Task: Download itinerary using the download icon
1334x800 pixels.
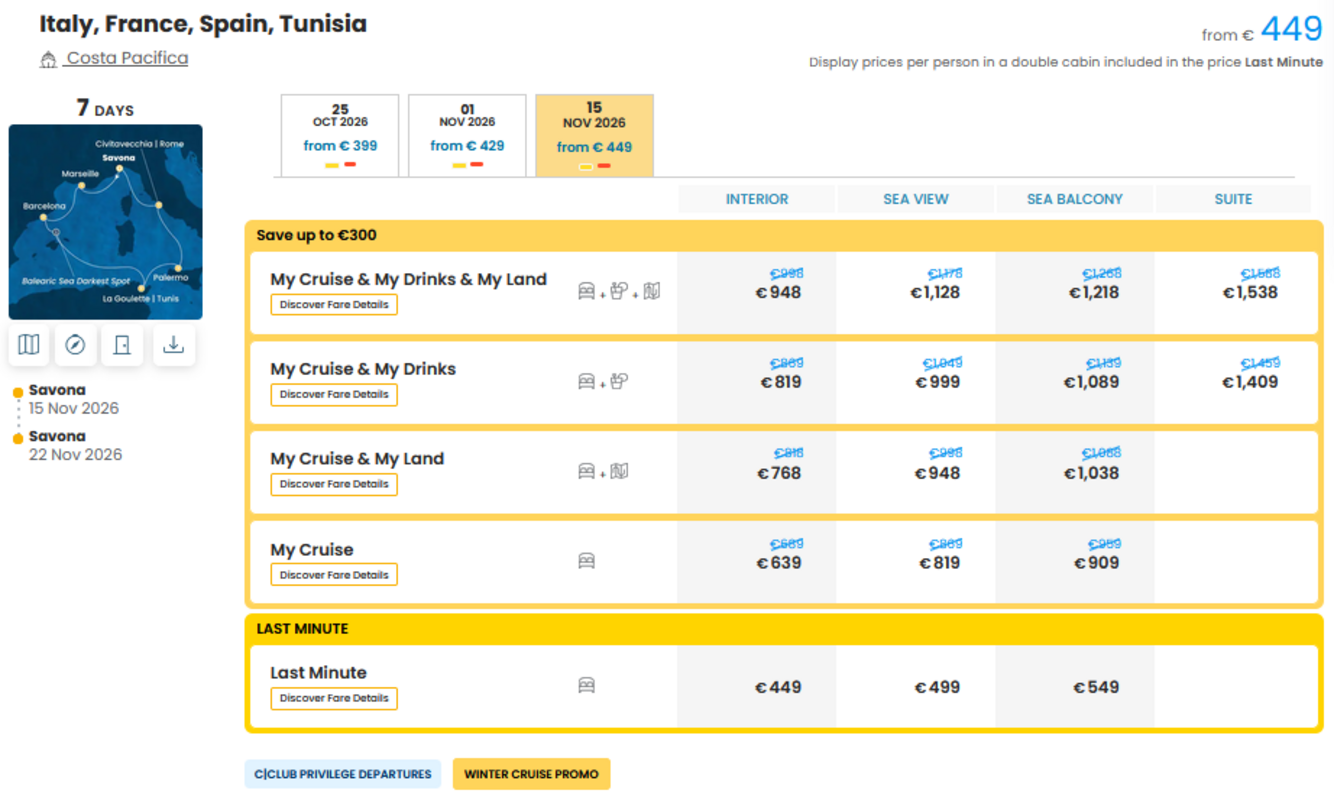Action: click(x=174, y=345)
